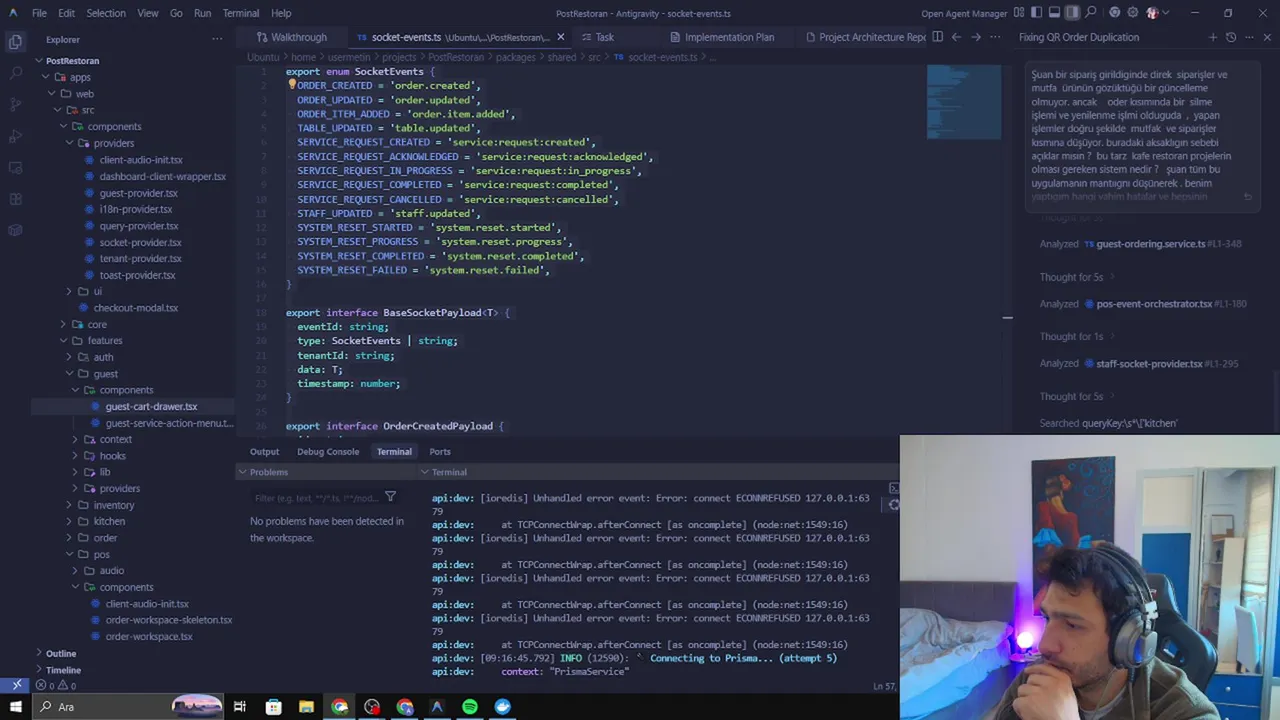Click PostRestoran breadcrumb in editor path
This screenshot has height=720, width=1280.
pos(456,57)
